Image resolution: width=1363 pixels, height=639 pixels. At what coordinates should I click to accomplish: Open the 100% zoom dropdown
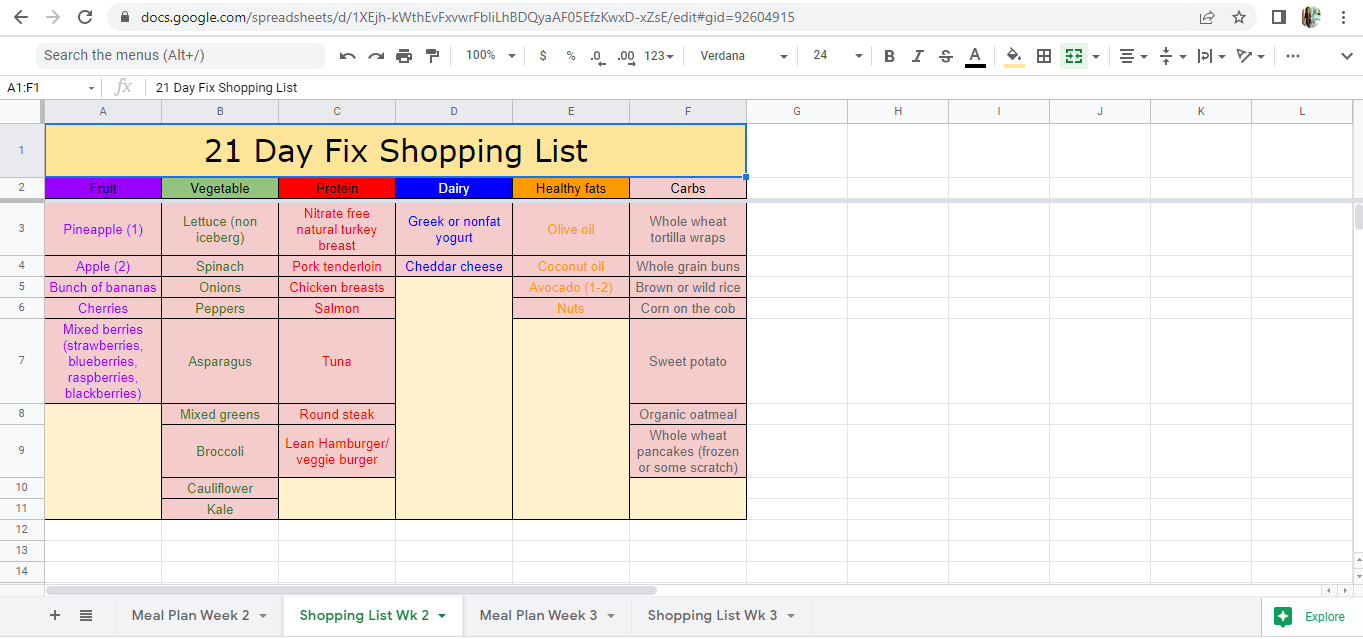(x=491, y=56)
